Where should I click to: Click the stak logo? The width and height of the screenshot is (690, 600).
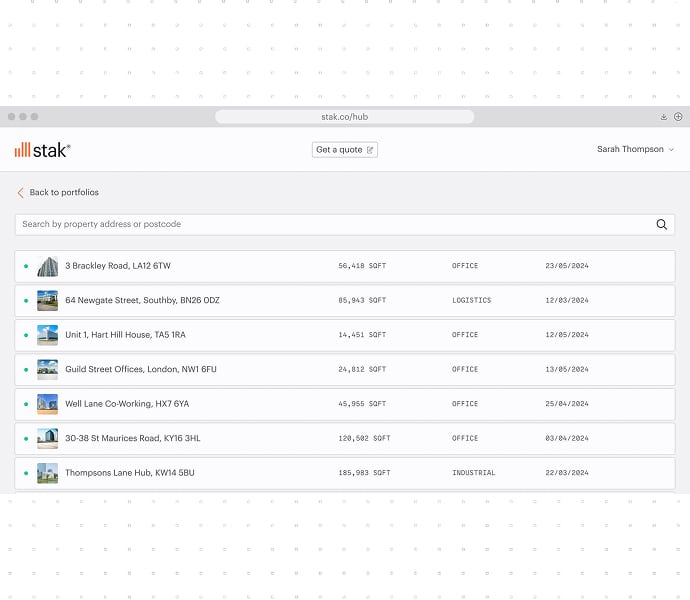42,150
